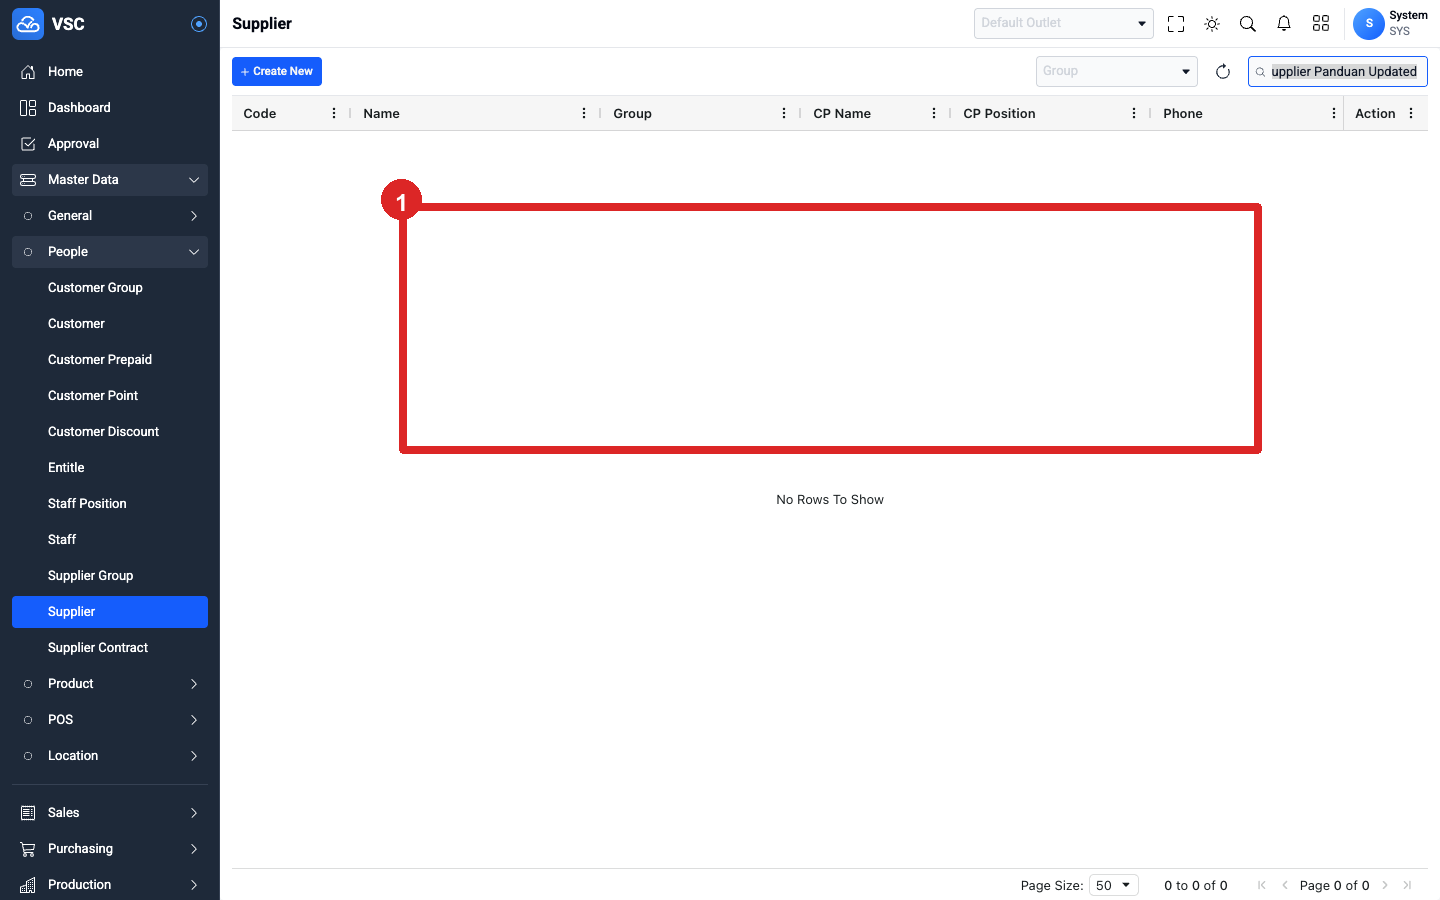Go to first page icon

[1262, 885]
